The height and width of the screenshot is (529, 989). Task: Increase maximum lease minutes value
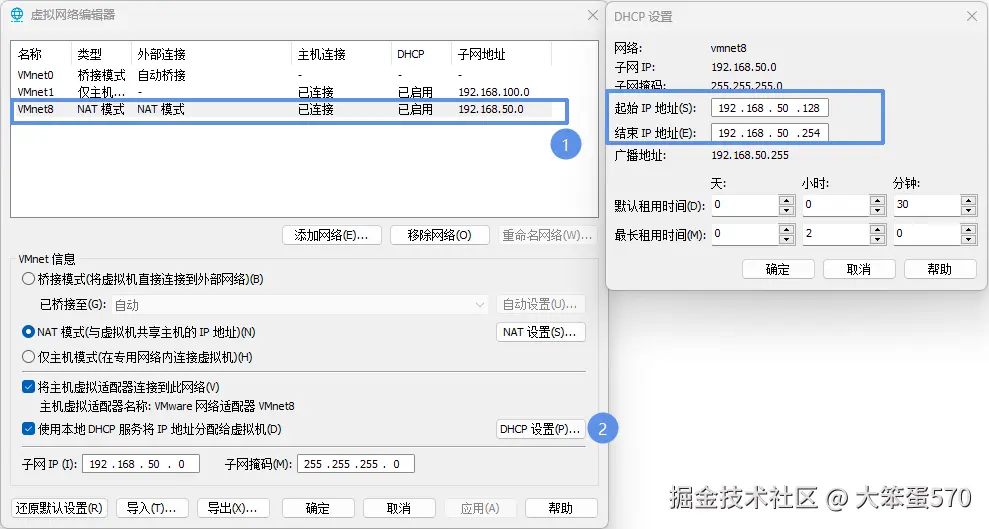click(969, 230)
